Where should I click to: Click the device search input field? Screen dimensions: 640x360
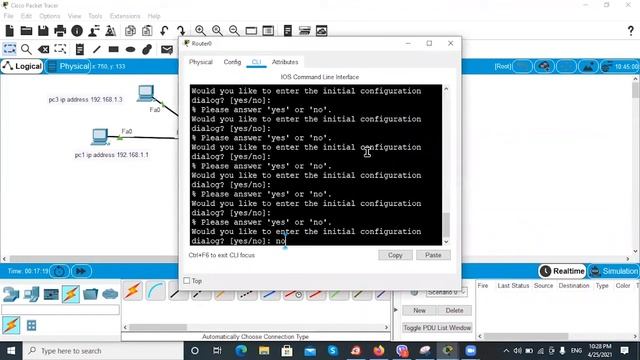click(60, 310)
